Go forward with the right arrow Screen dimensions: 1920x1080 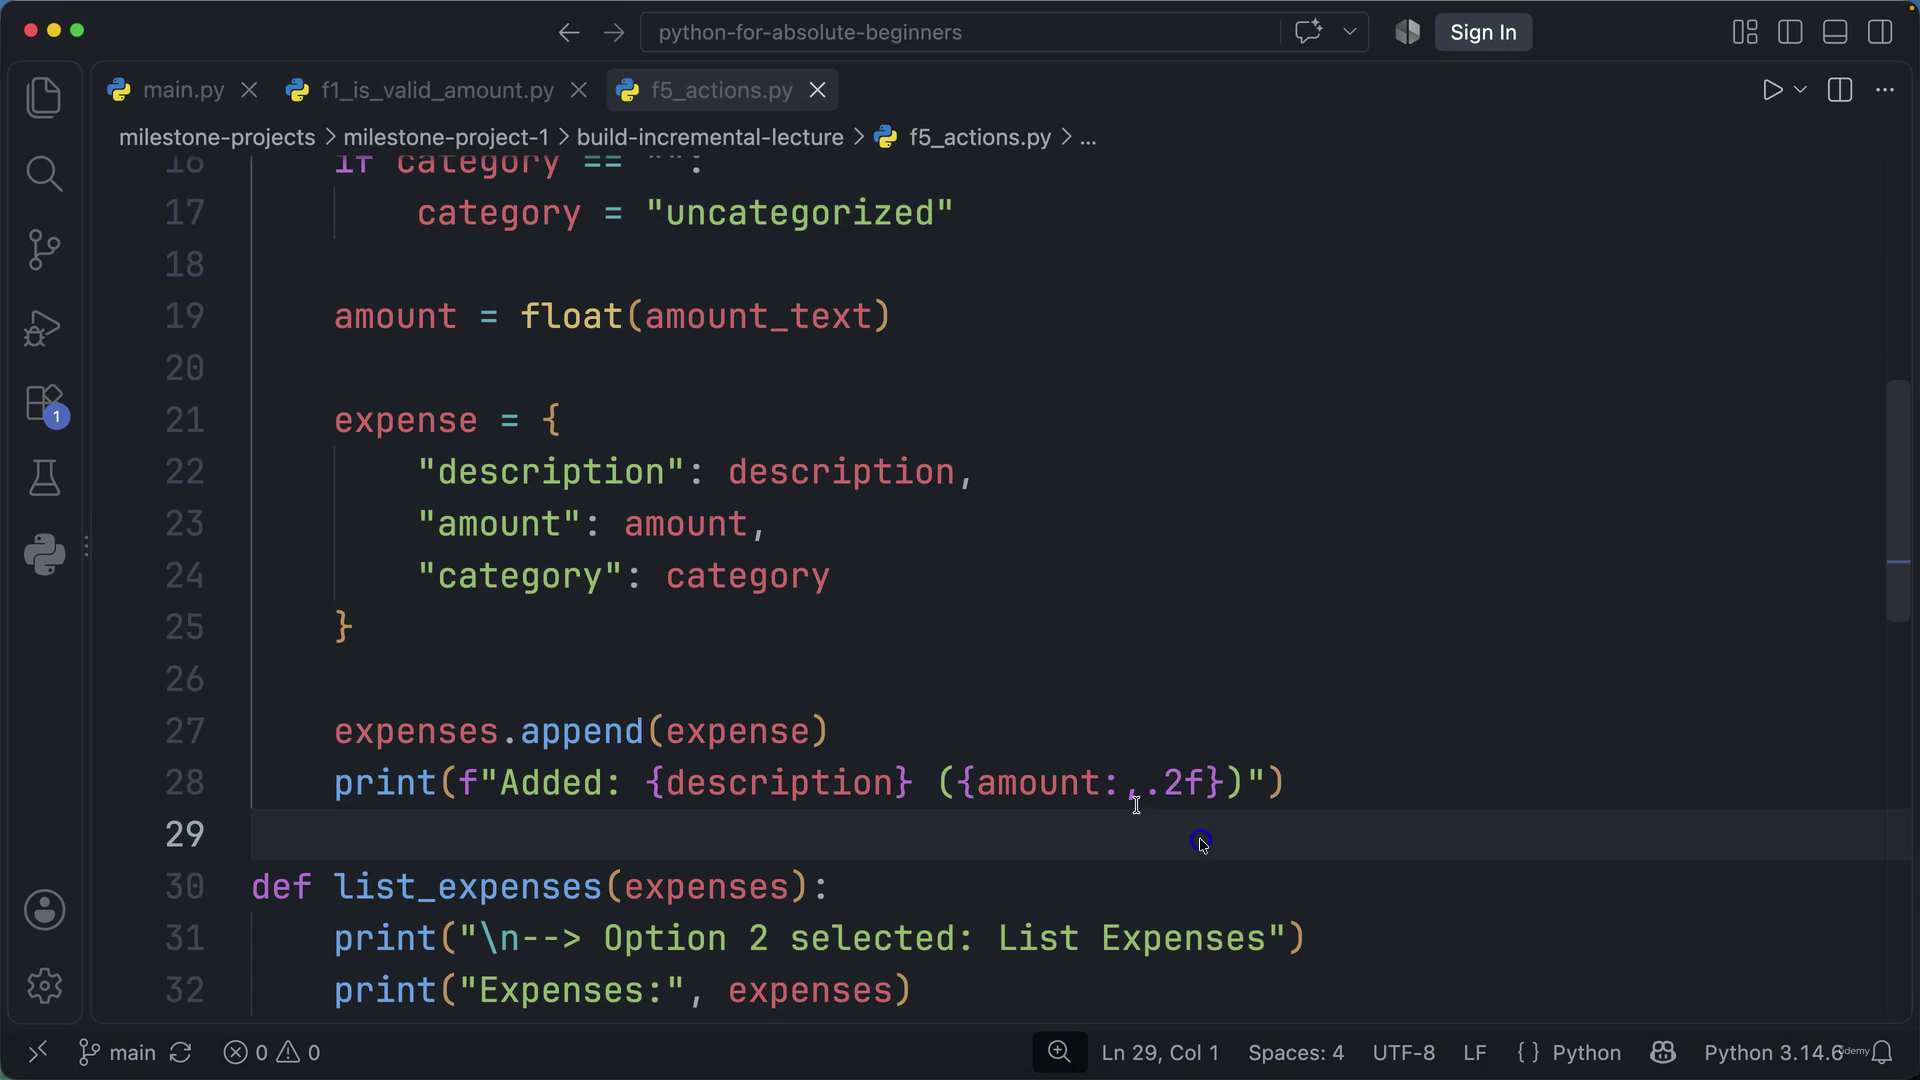pos(614,32)
